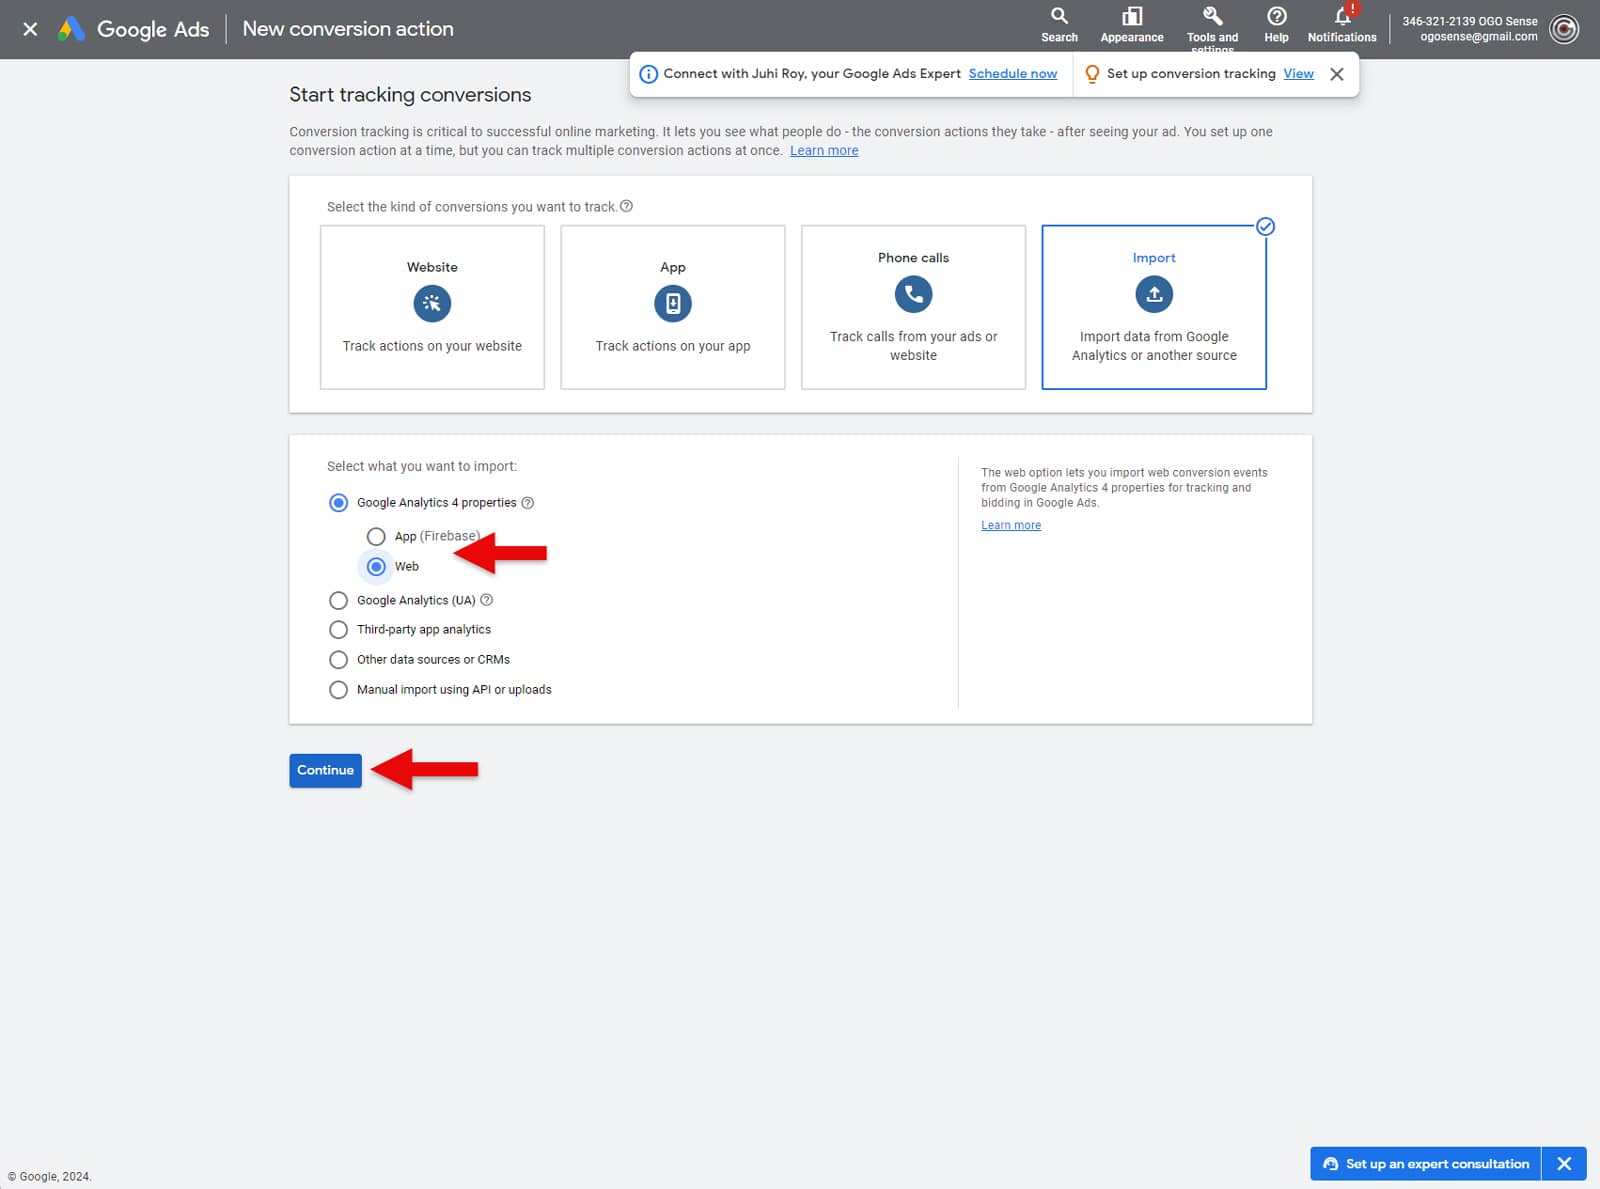Open the Appearance panel
Screen dimensions: 1600x1189
pos(1131,24)
